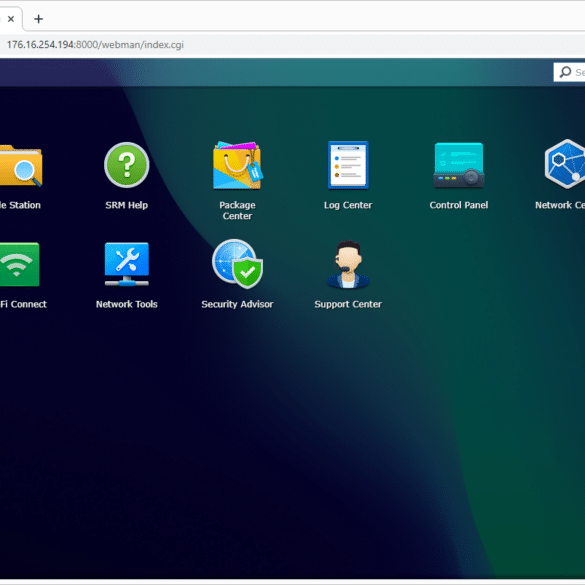Click the "Control Panel" label text
The height and width of the screenshot is (585, 585).
pos(459,205)
